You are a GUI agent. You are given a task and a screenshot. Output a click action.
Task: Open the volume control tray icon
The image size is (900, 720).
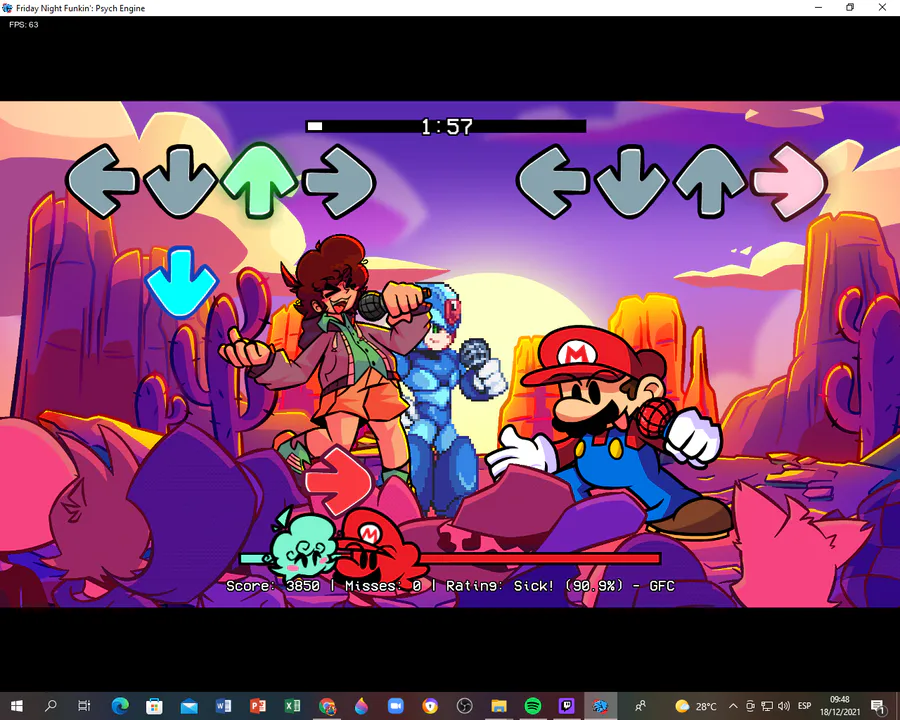coord(783,706)
